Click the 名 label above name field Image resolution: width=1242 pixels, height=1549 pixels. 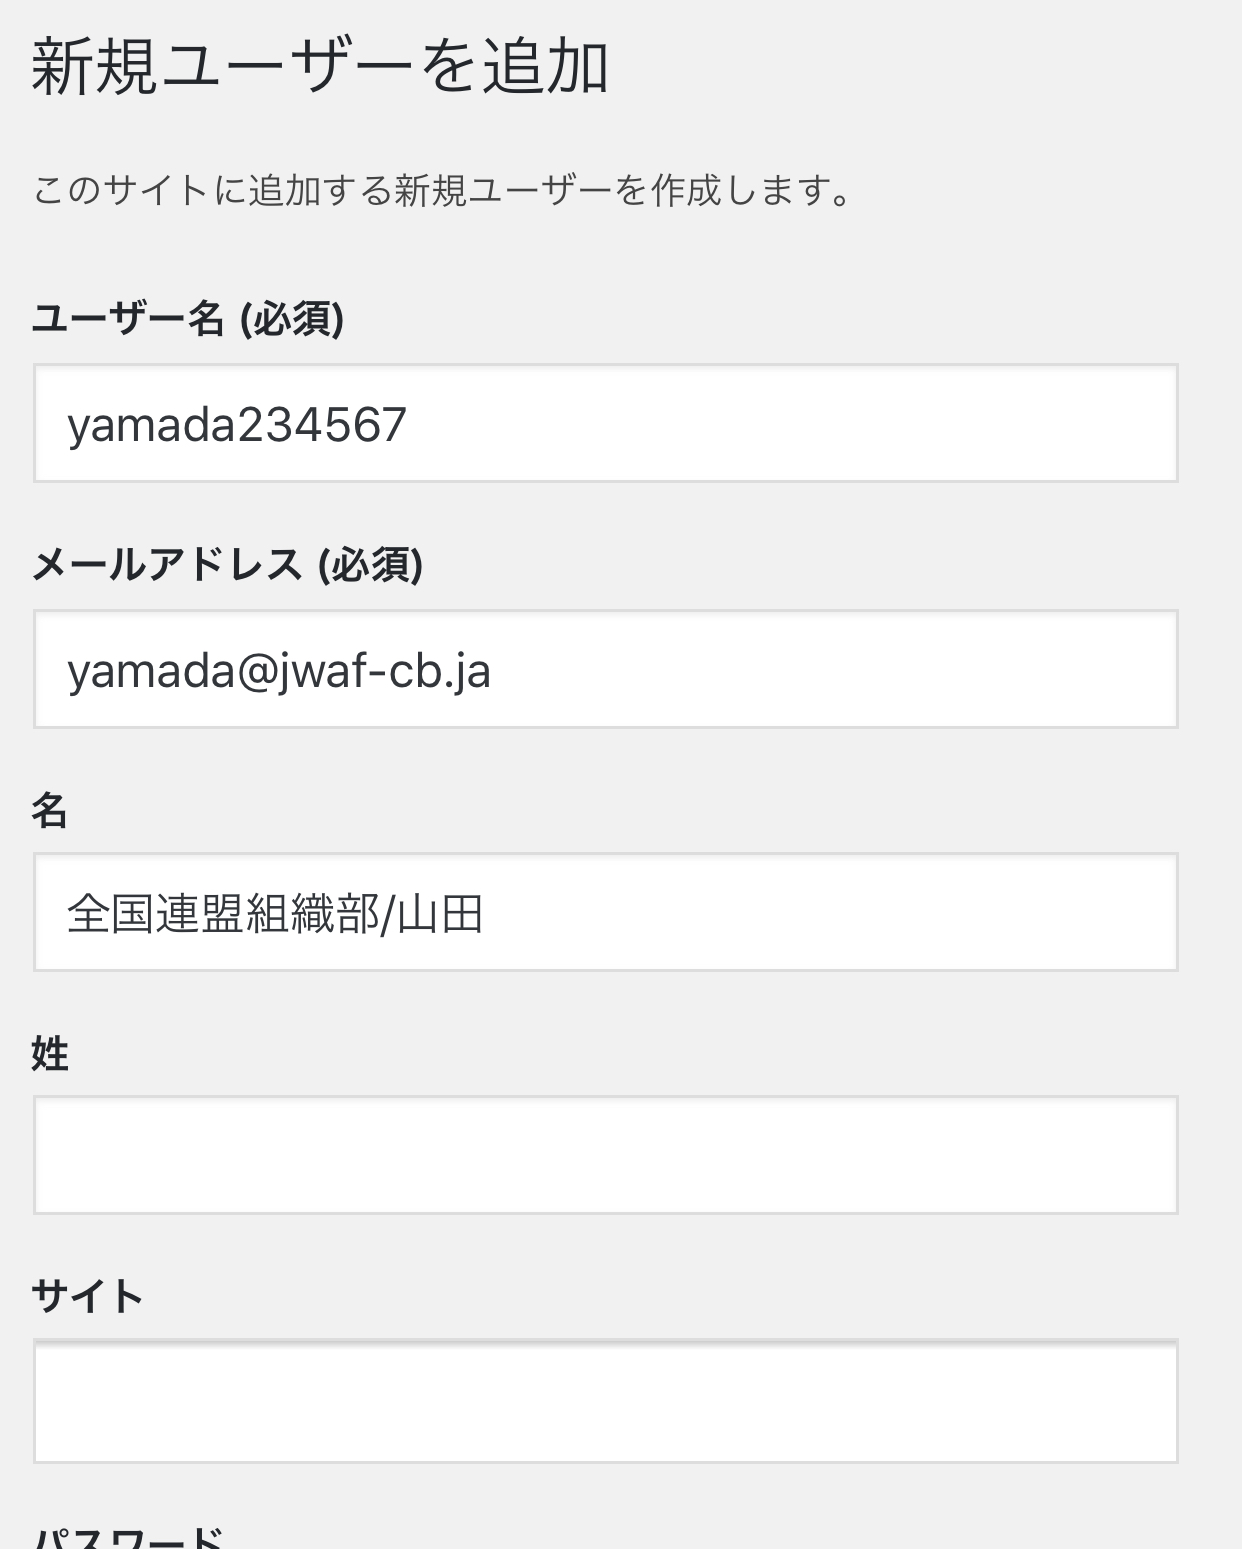[49, 810]
